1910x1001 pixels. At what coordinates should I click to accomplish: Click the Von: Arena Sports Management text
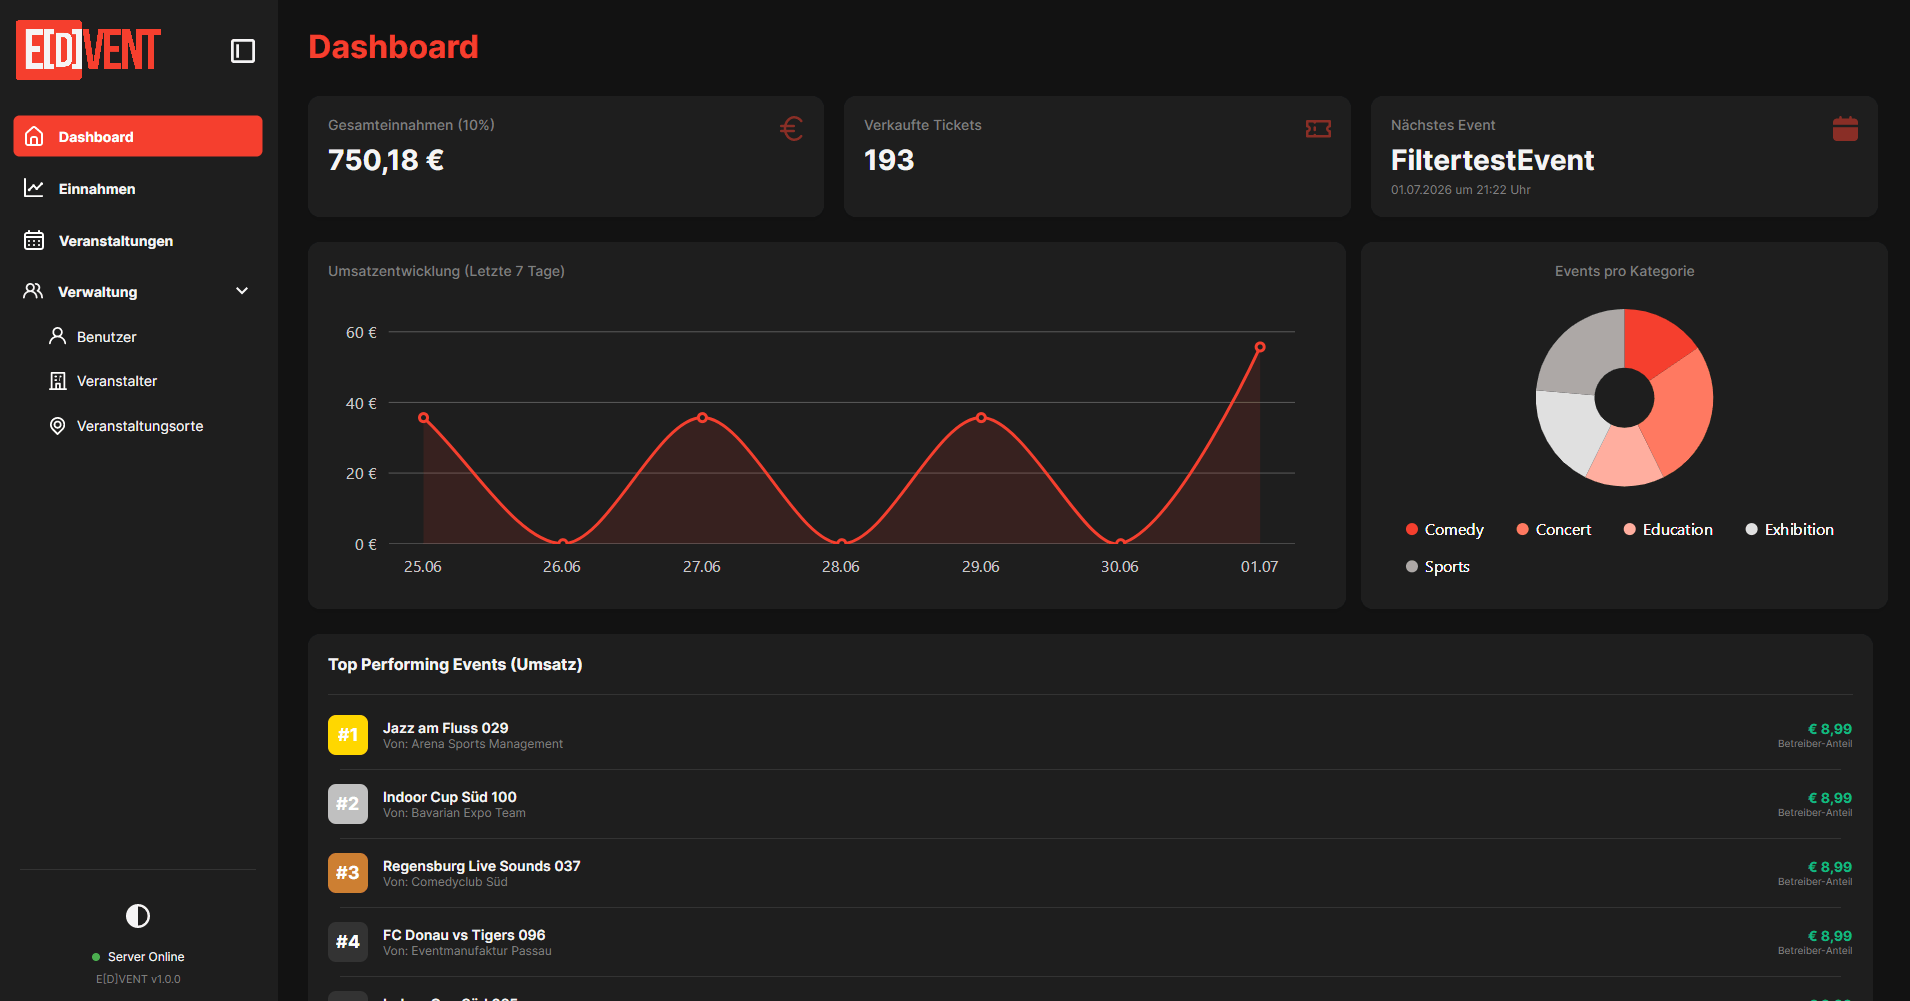tap(473, 744)
